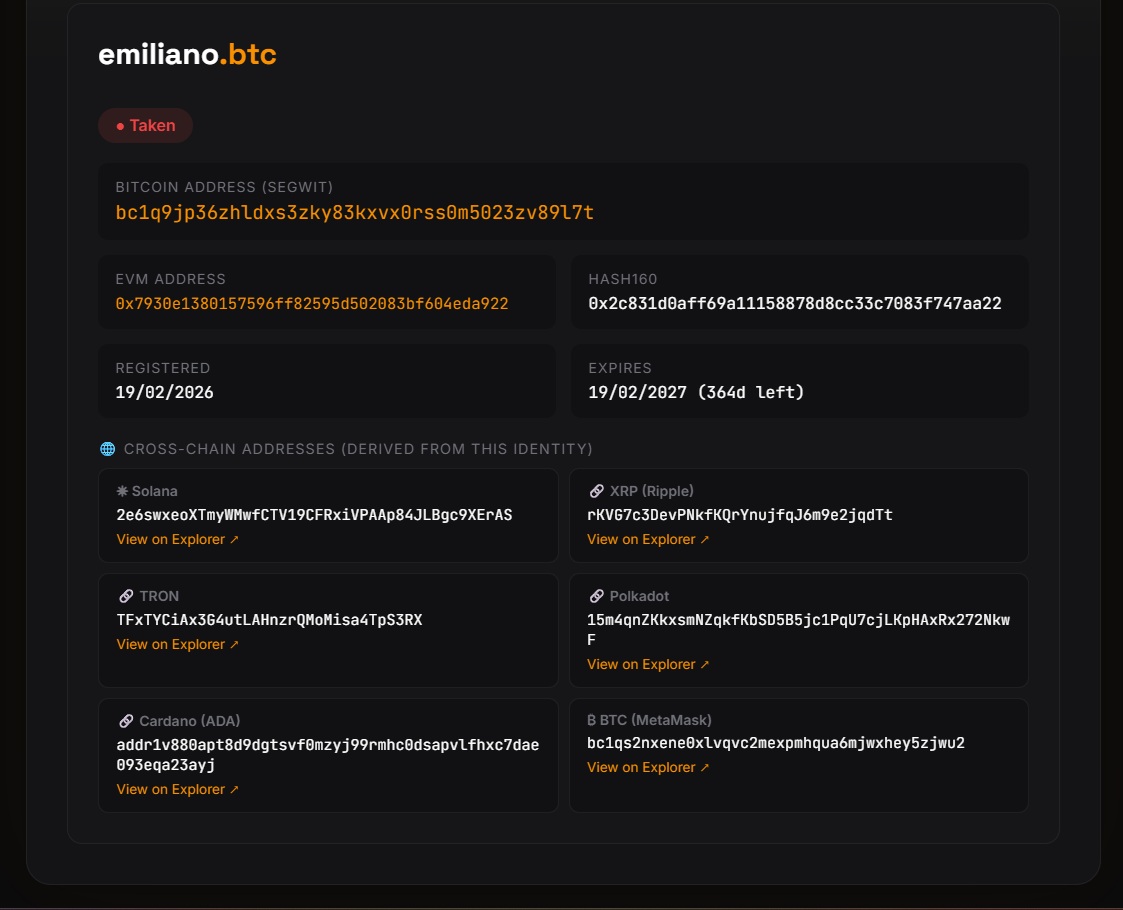This screenshot has width=1123, height=910.
Task: Click the Registered date value
Action: pyautogui.click(x=164, y=392)
